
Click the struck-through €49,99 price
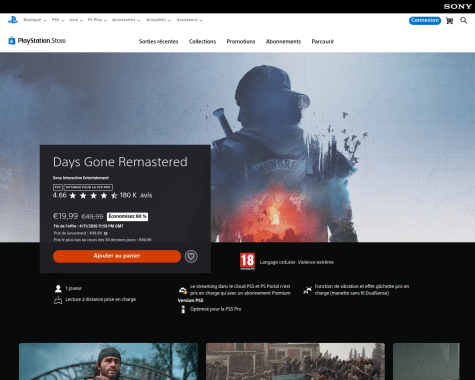point(92,217)
